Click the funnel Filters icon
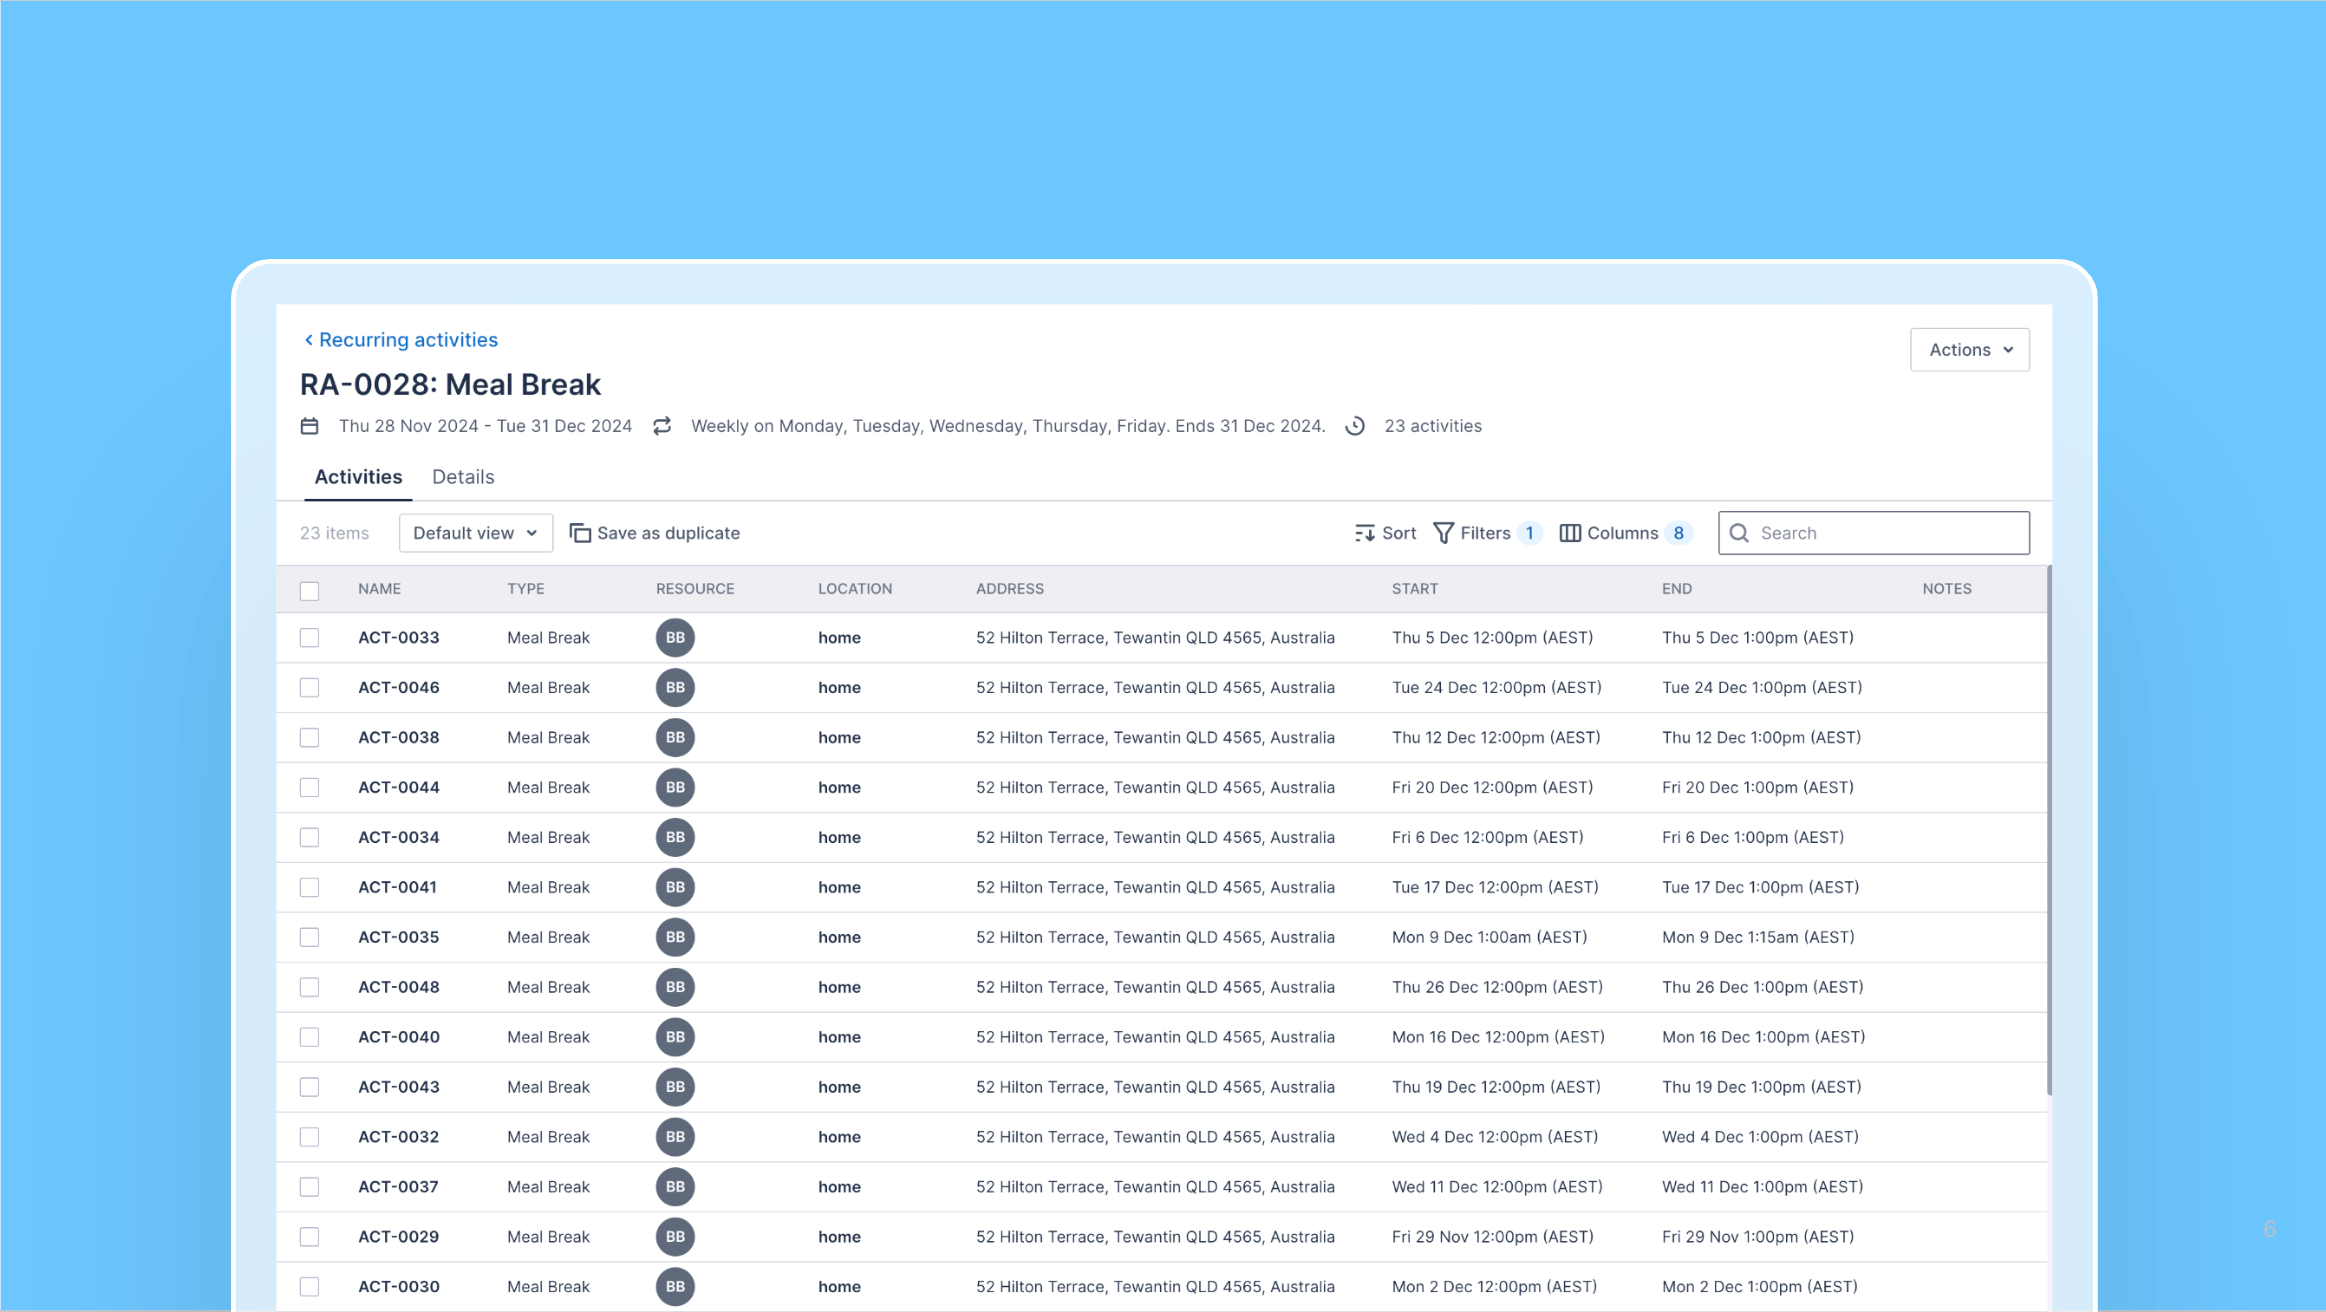This screenshot has height=1312, width=2326. [1443, 533]
